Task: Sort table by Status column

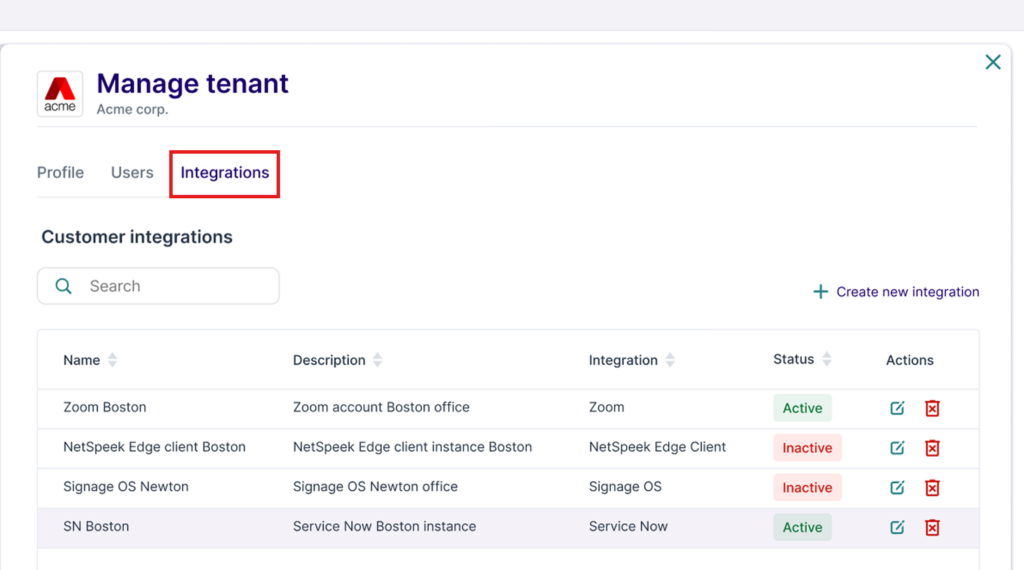Action: [x=827, y=359]
